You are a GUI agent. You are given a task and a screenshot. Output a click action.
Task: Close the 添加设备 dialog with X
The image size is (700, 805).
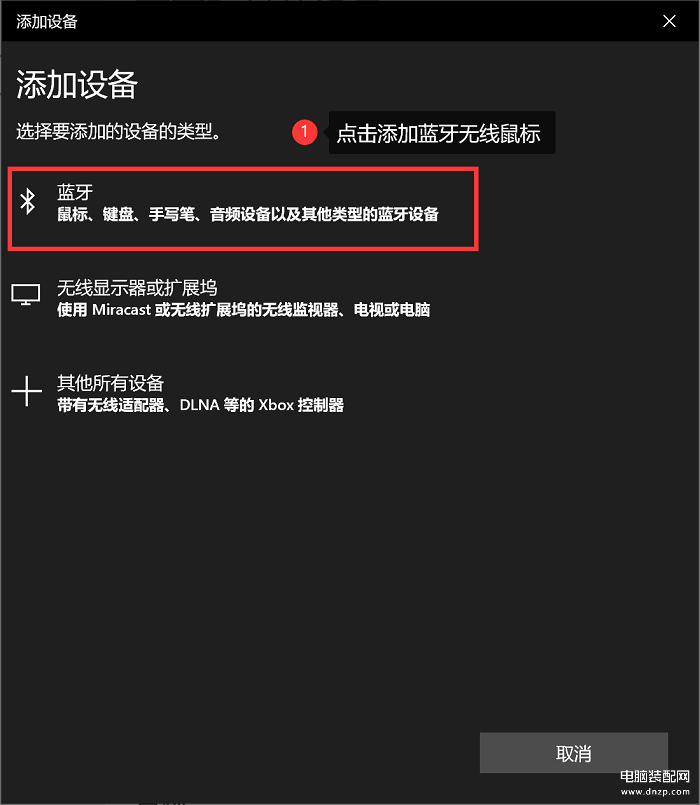click(x=669, y=21)
